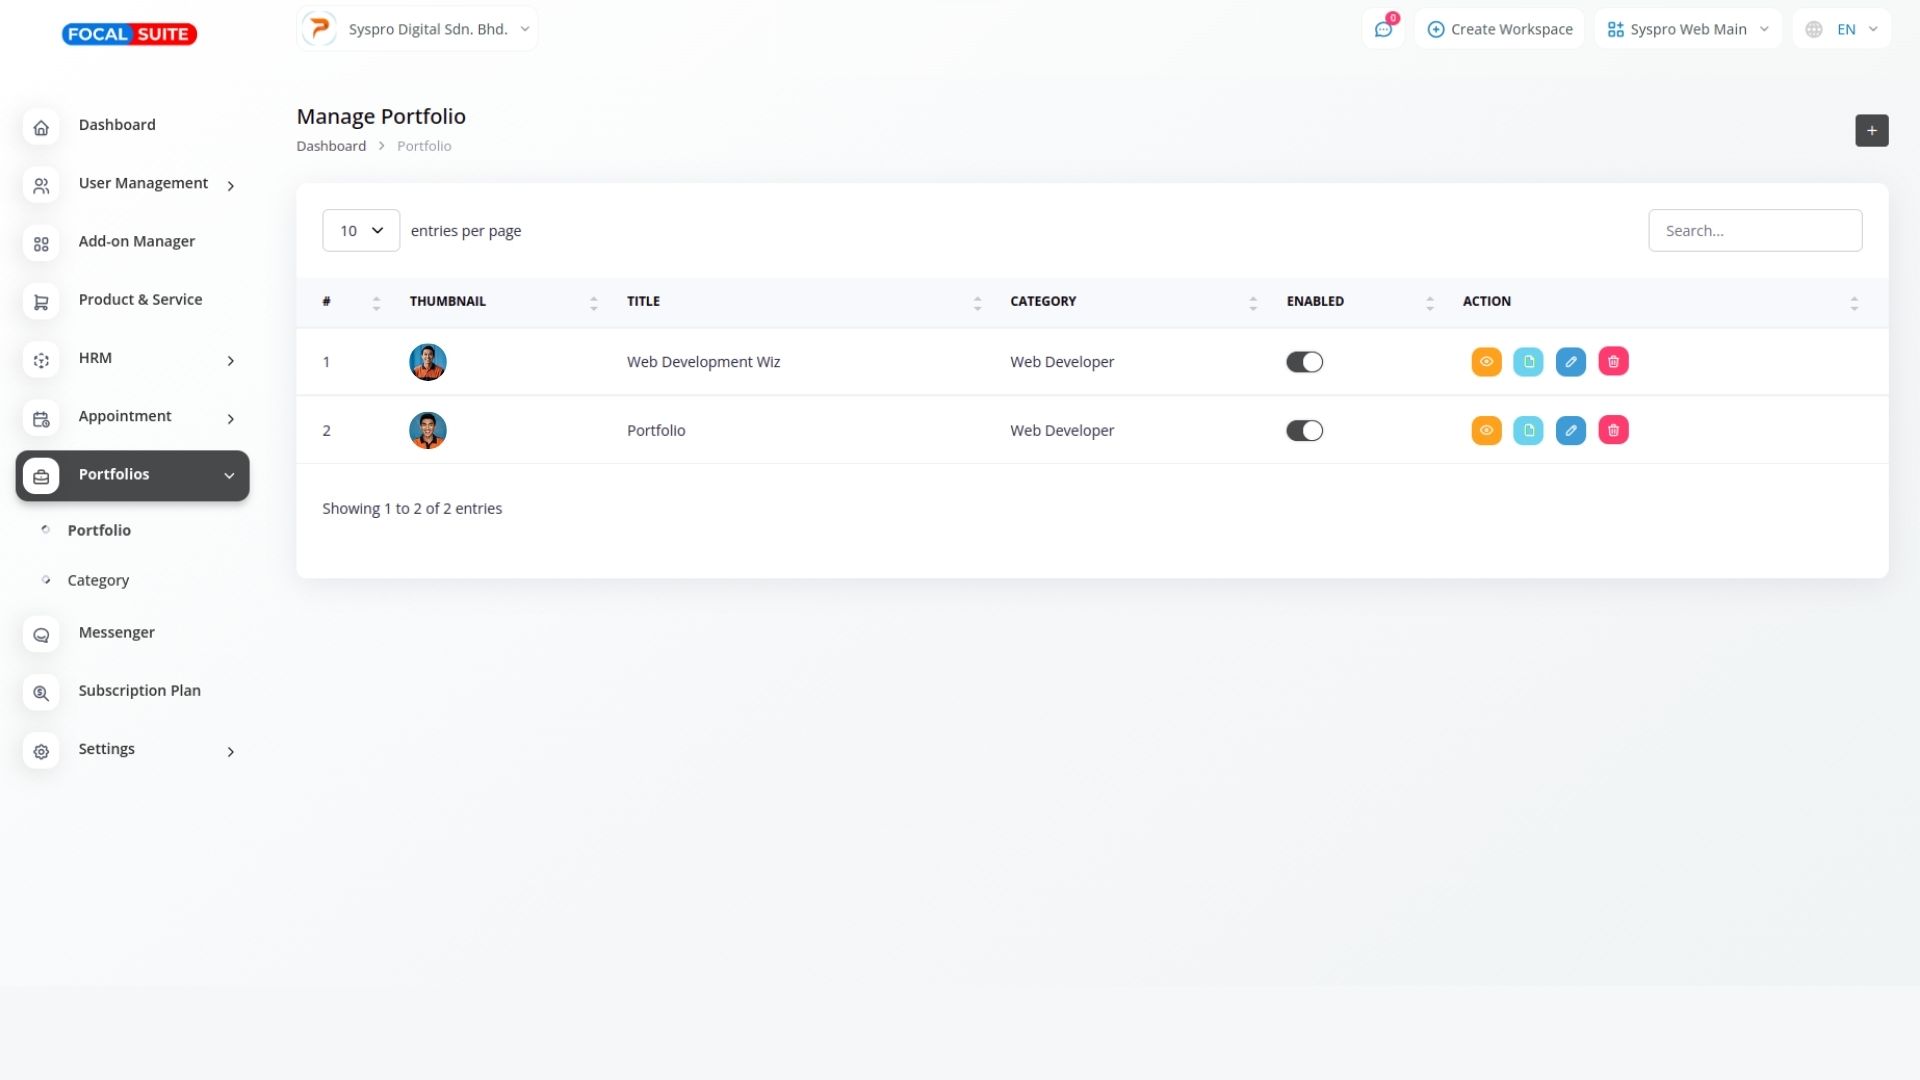Click the cyan copy icon in Portfolio row

[1528, 431]
